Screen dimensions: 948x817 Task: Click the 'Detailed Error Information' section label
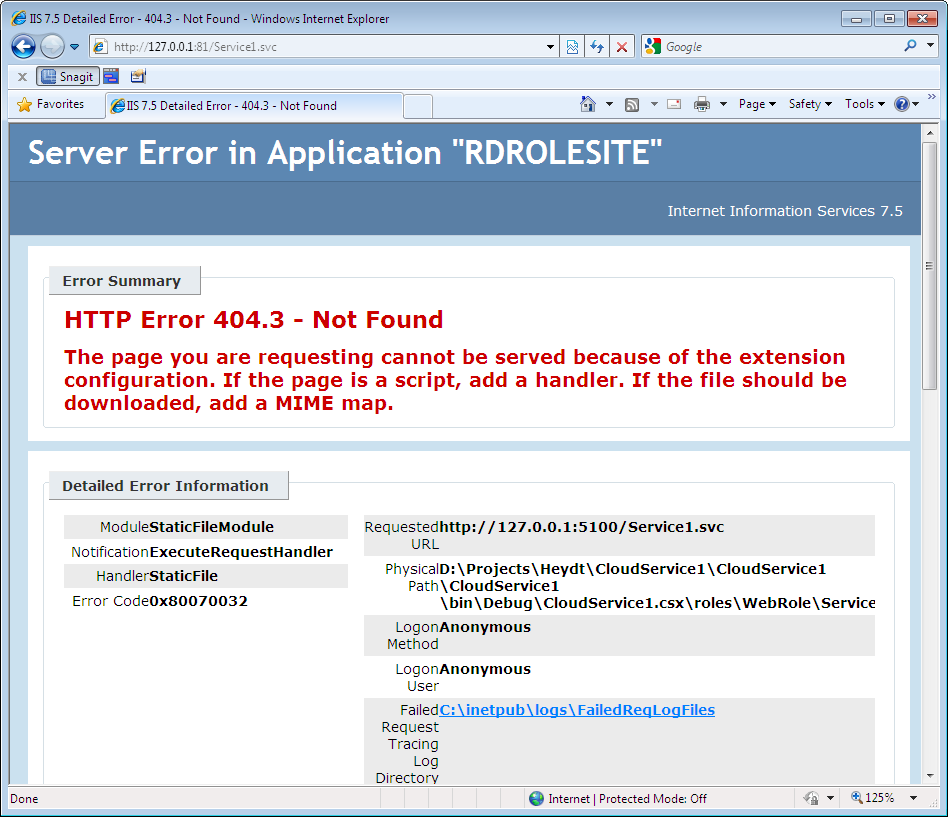pyautogui.click(x=165, y=486)
